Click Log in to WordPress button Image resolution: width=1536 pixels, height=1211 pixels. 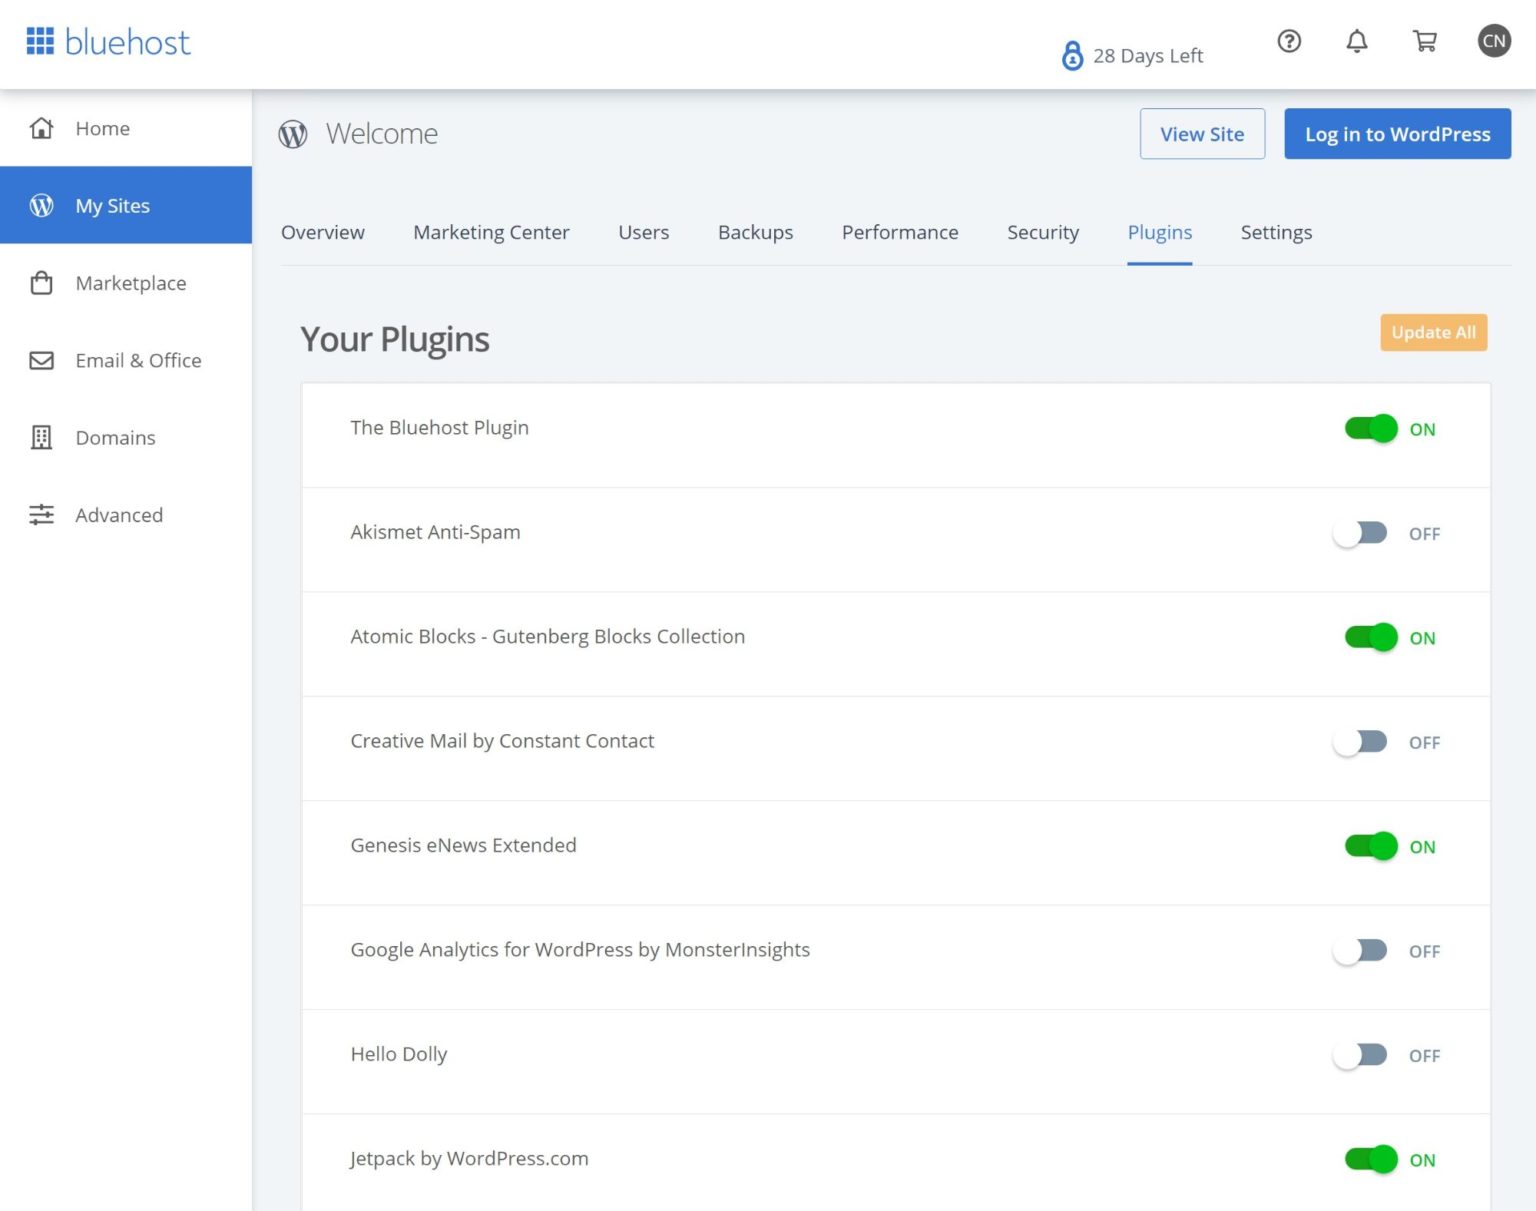click(x=1397, y=134)
